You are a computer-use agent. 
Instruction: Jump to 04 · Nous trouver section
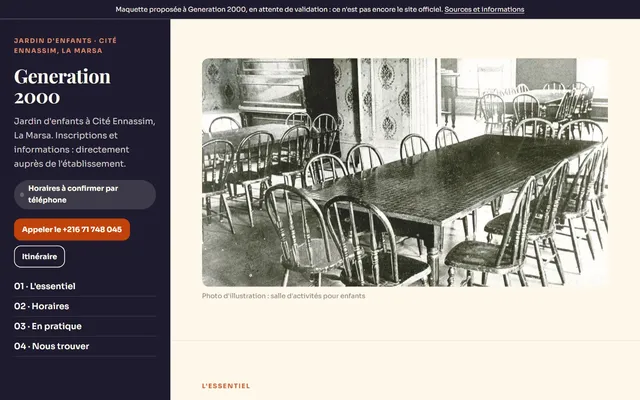click(x=85, y=346)
